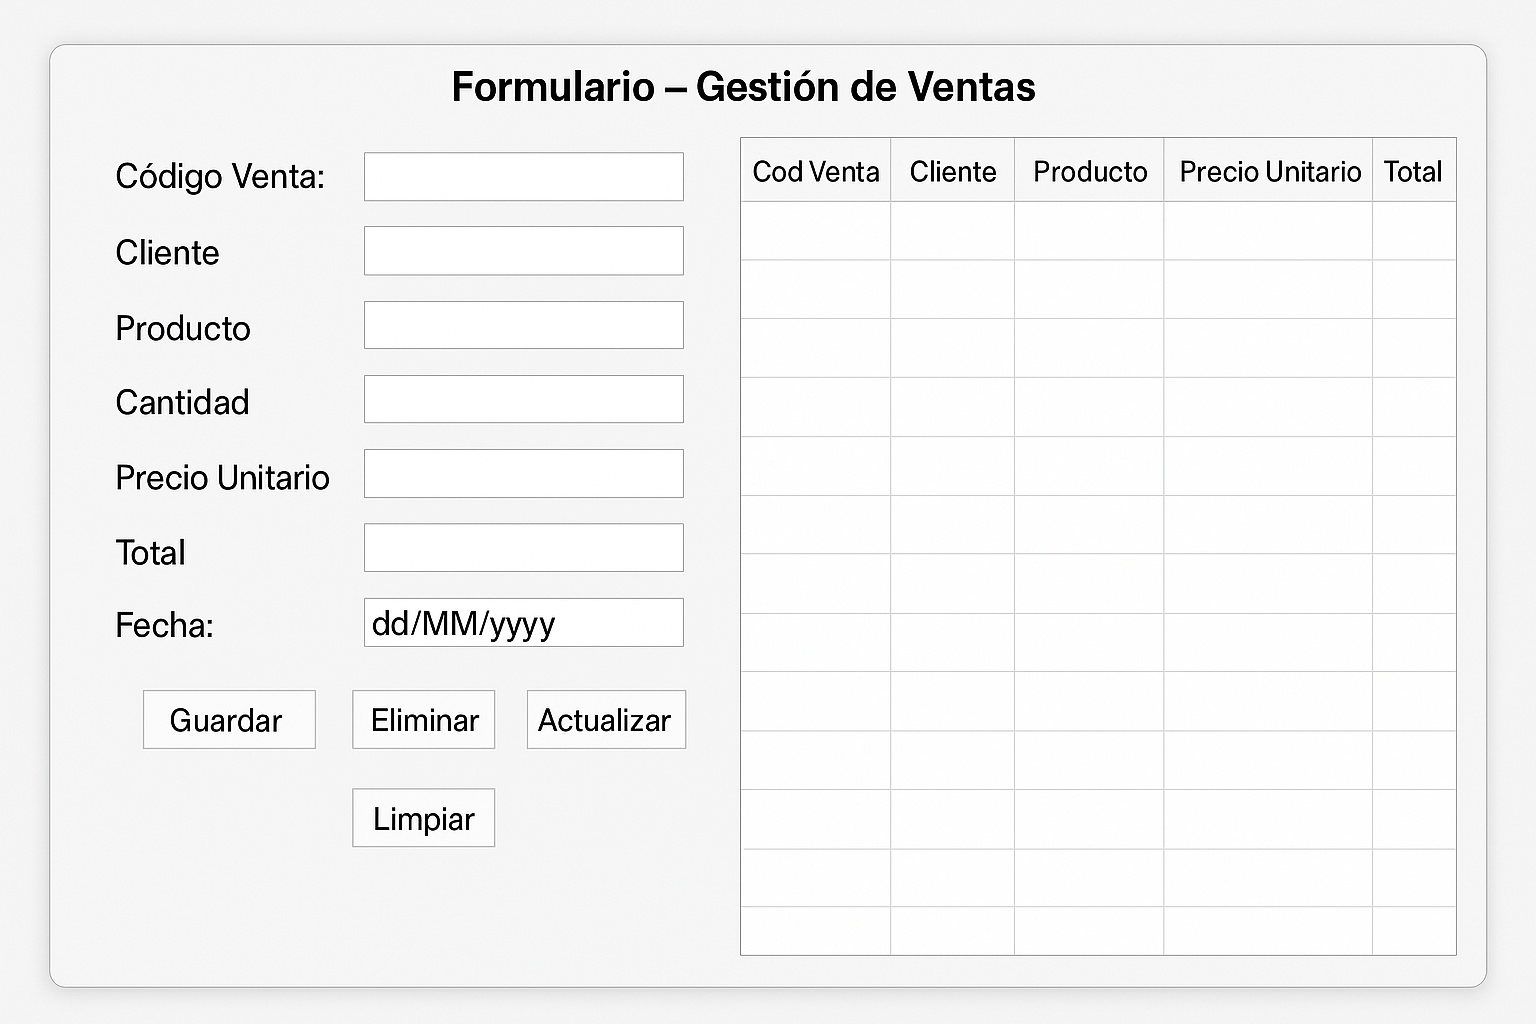Click the Total column header in table
This screenshot has width=1536, height=1024.
click(x=1413, y=171)
